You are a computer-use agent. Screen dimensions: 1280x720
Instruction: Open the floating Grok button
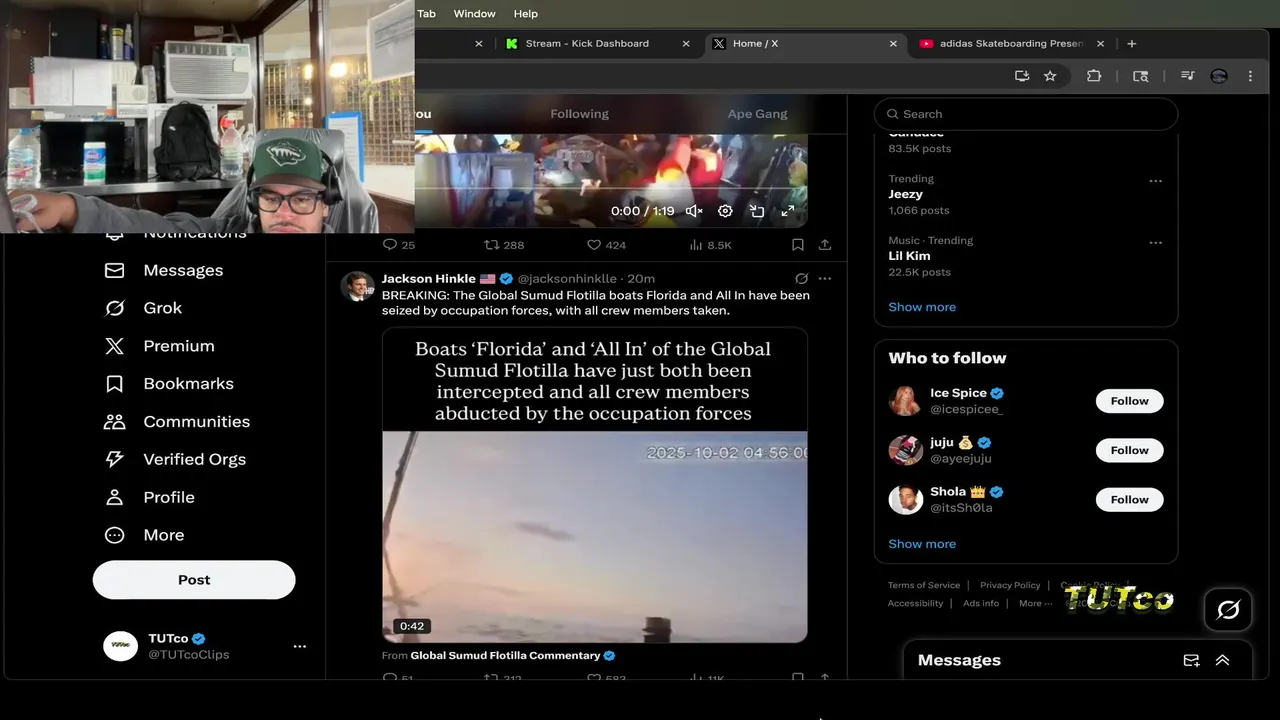click(x=1228, y=610)
